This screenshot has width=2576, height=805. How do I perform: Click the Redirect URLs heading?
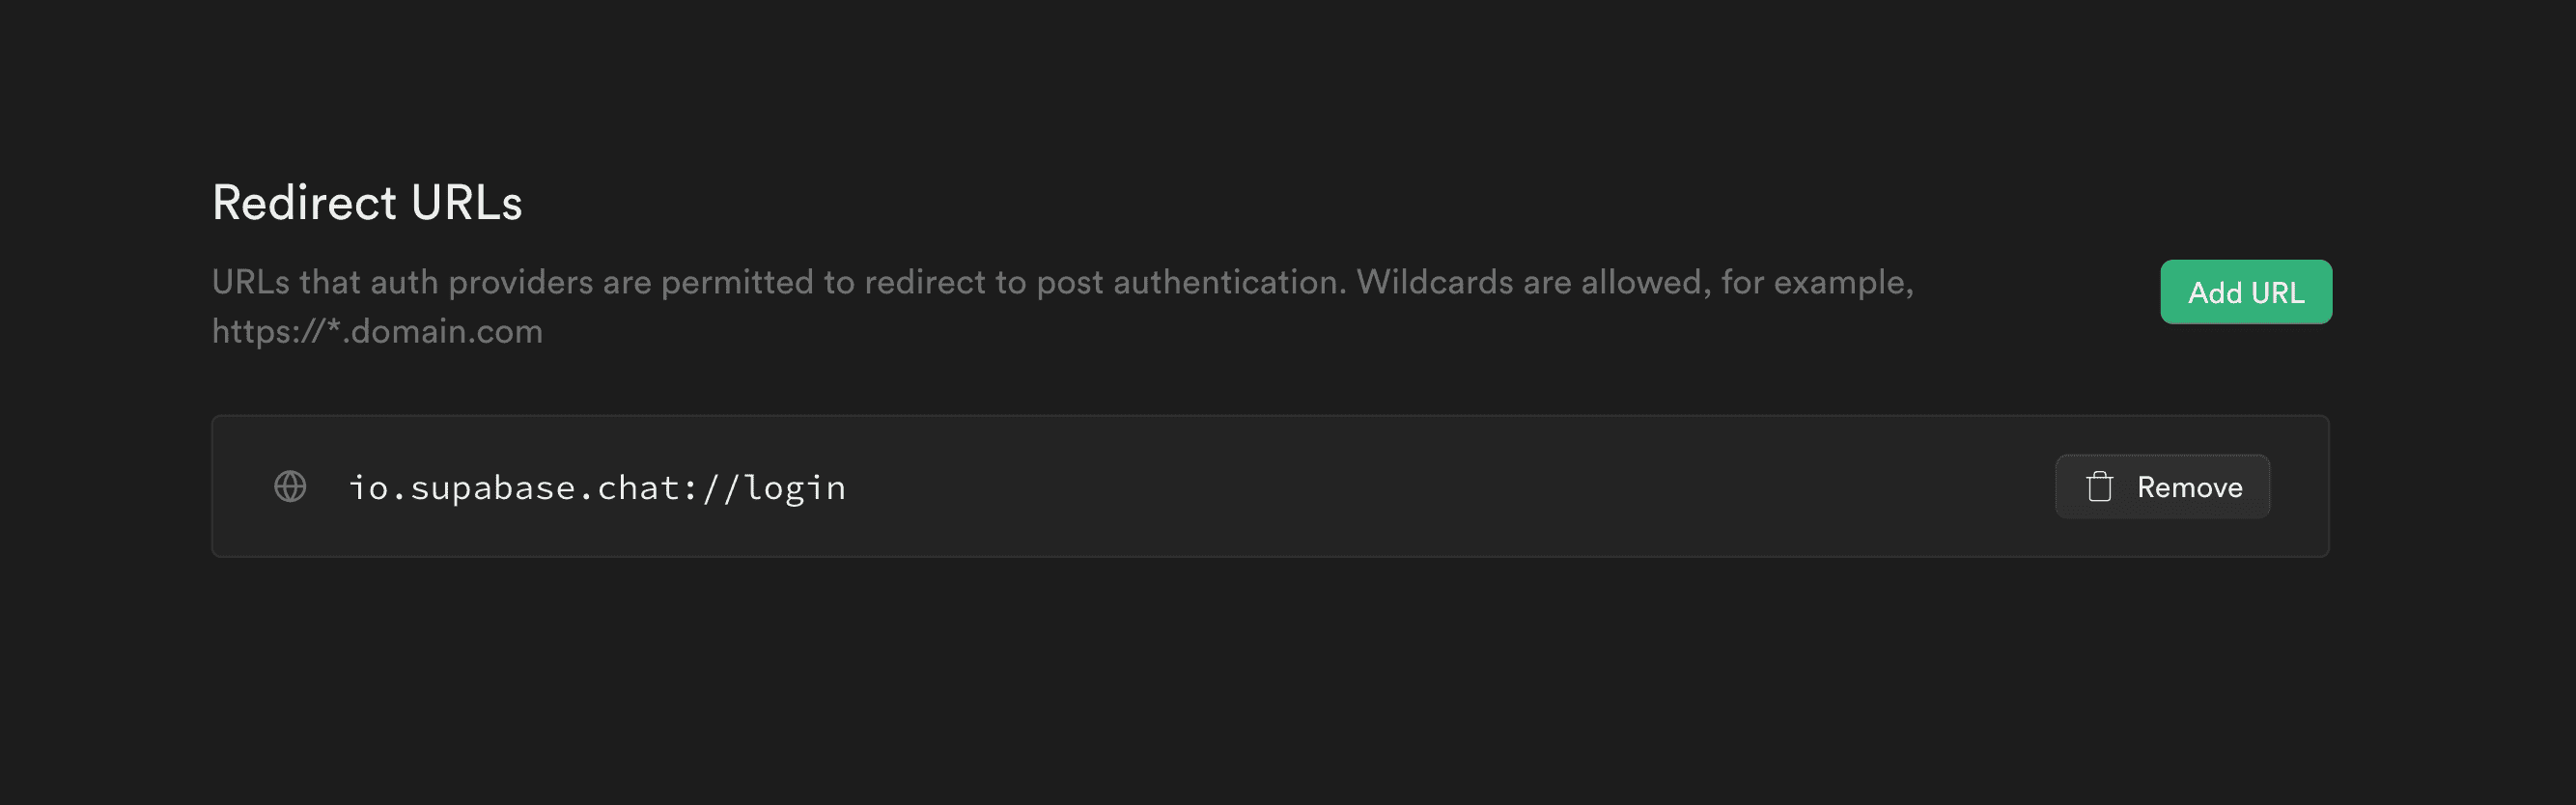(368, 202)
